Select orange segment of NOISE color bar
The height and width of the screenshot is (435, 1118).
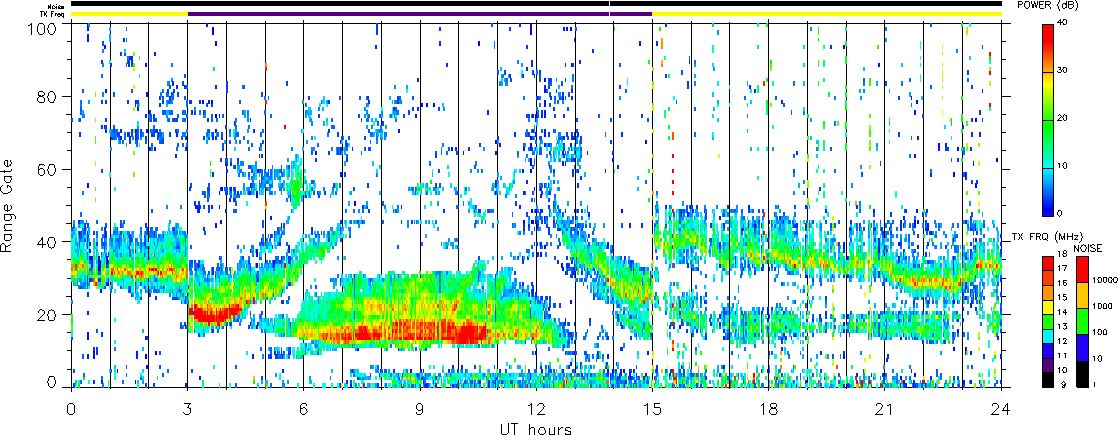click(1082, 295)
